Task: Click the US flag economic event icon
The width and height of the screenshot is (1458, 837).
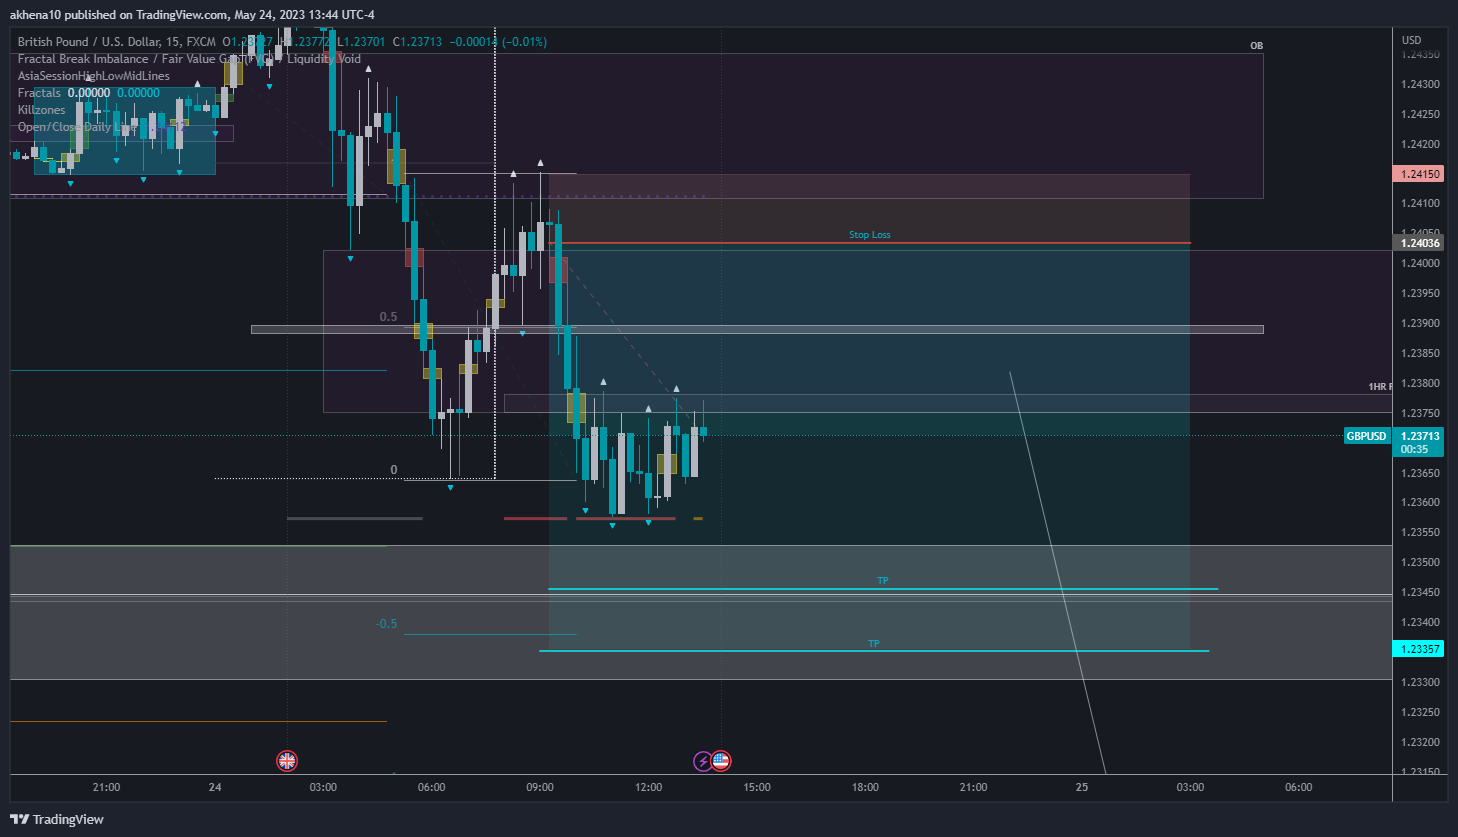Action: 721,761
